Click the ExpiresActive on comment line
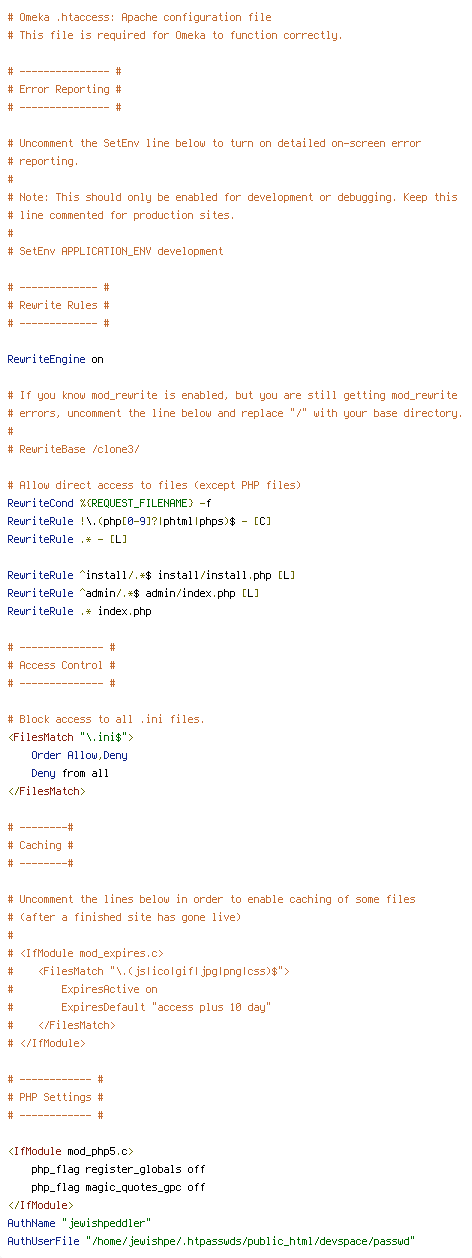 82,989
